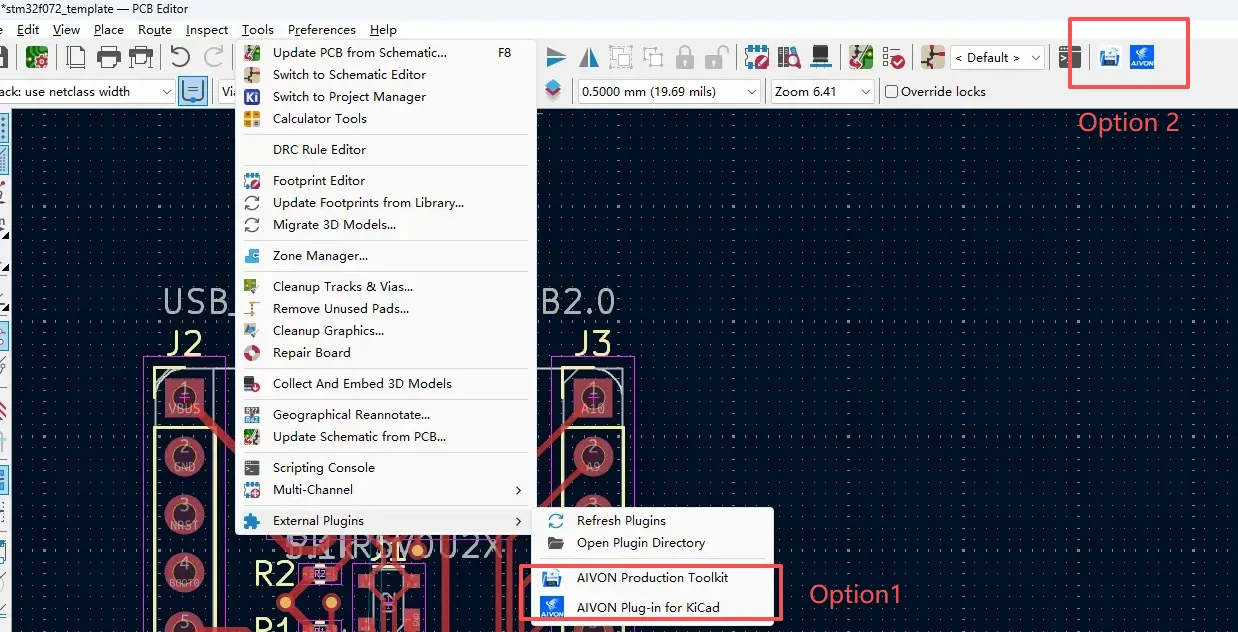Close the open Tools menu
The height and width of the screenshot is (632, 1238).
click(258, 29)
